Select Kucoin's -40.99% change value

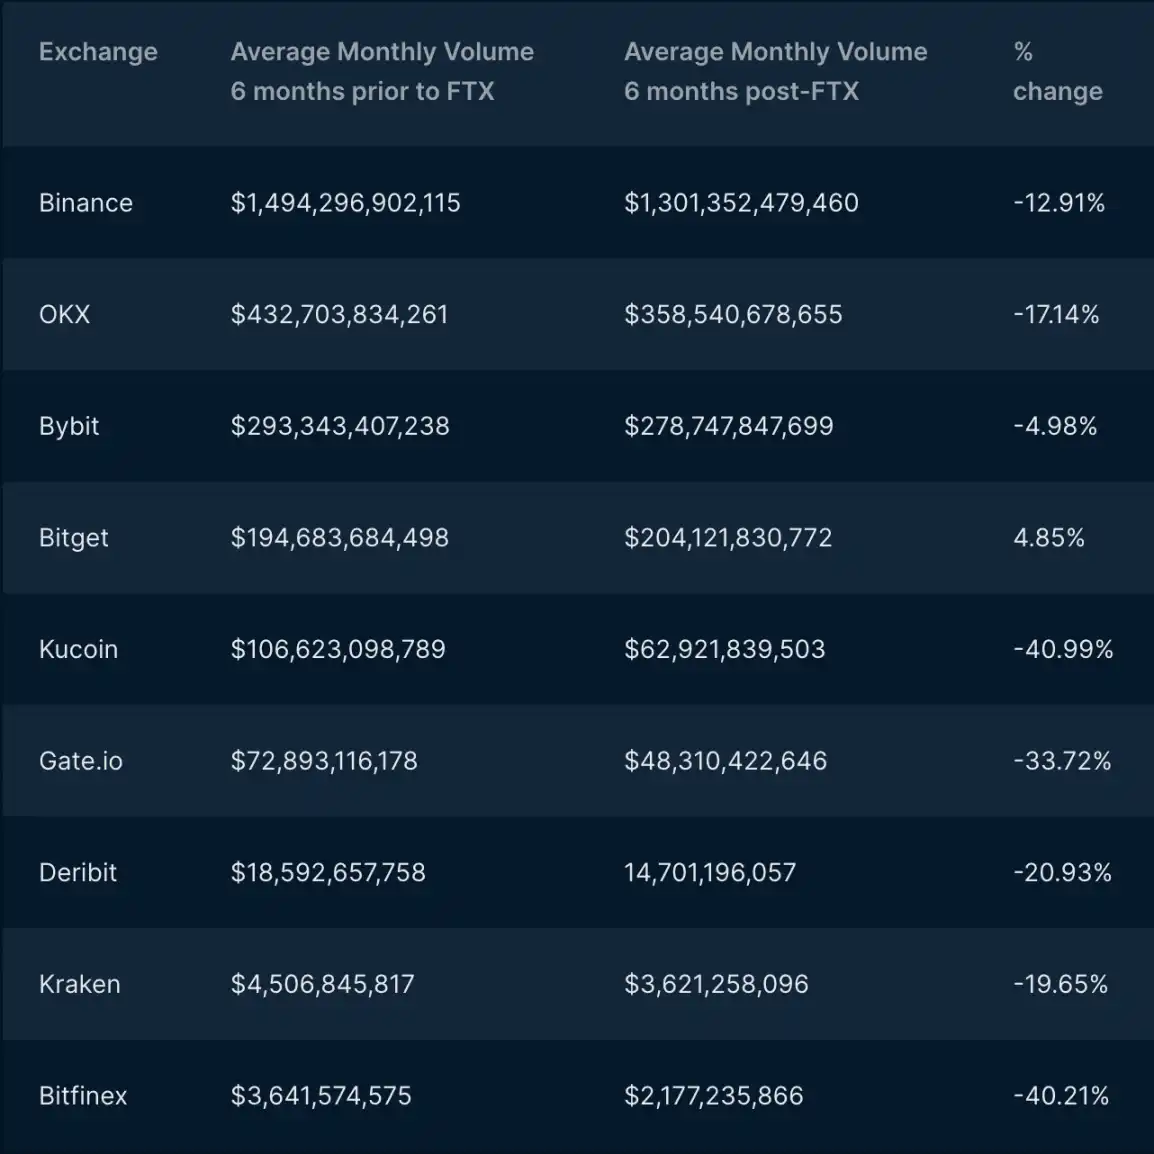pyautogui.click(x=1063, y=649)
